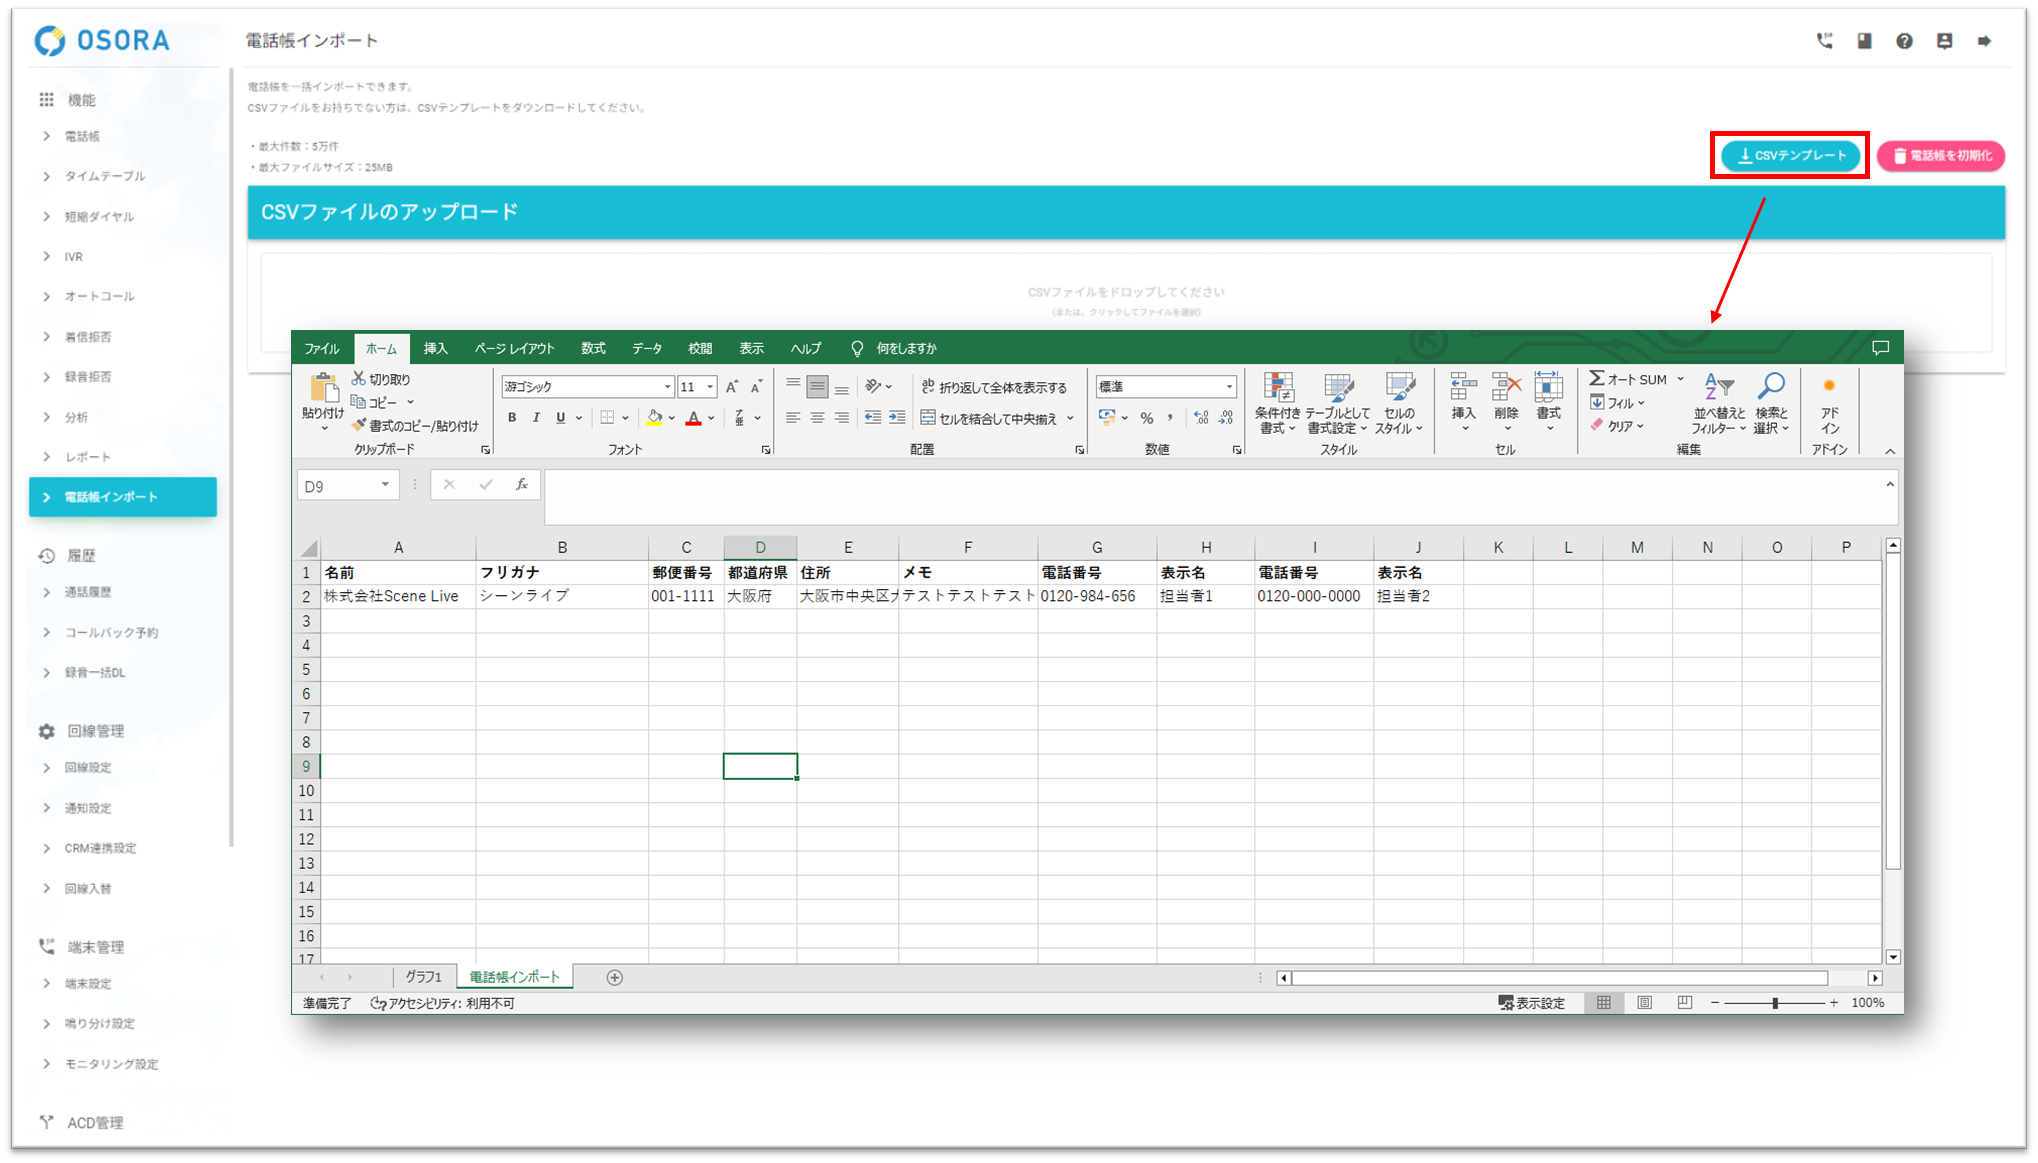This screenshot has width=2038, height=1163.
Task: Switch to the ページ レイアウト ribbon tab
Action: tap(514, 348)
